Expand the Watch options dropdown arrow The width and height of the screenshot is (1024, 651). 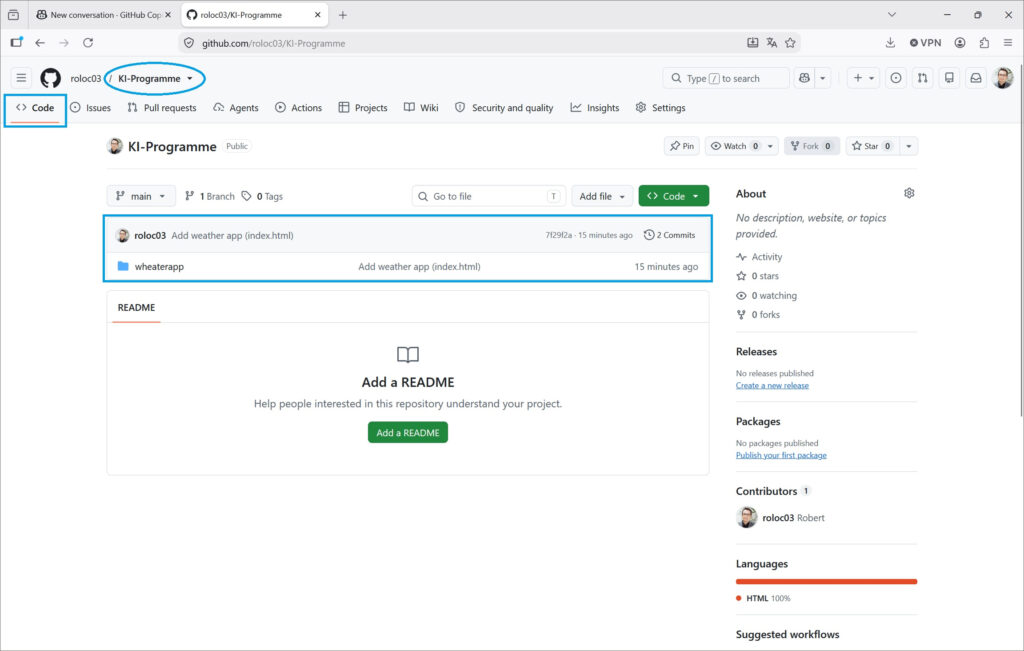click(x=770, y=146)
